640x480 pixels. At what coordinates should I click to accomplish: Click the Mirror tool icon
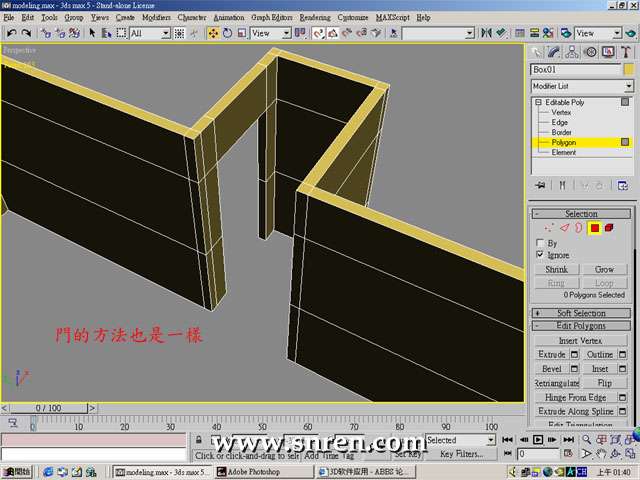pos(486,33)
